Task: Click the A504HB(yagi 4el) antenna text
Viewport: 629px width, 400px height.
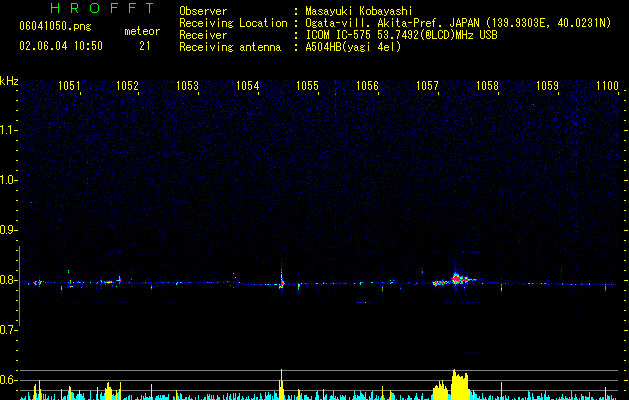Action: 353,47
